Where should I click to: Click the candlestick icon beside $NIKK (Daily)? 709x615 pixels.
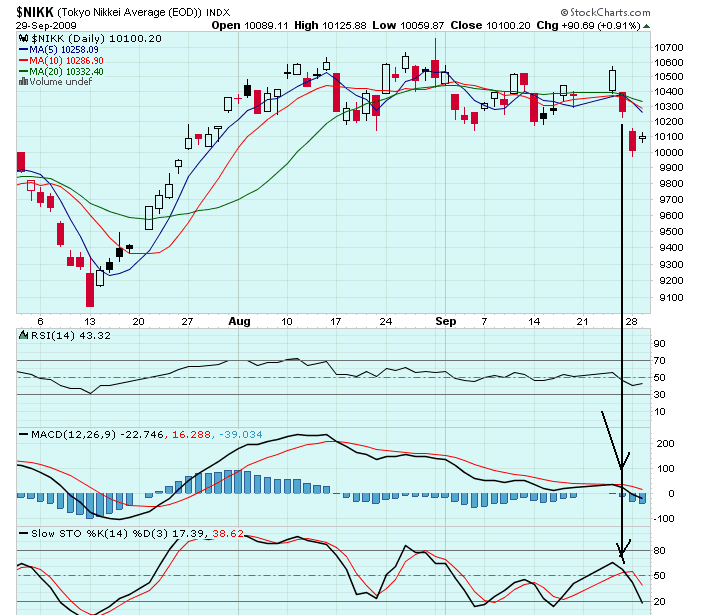[x=24, y=39]
